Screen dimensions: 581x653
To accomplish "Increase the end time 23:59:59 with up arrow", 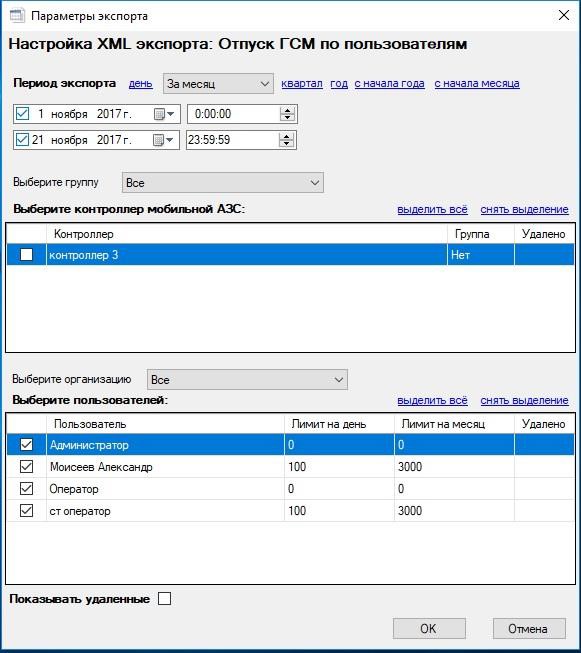I will 286,136.
